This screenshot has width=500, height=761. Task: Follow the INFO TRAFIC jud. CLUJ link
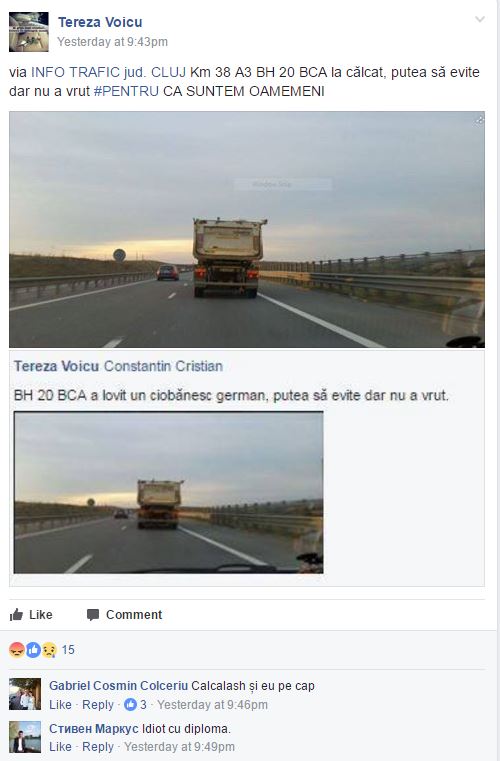(x=108, y=72)
